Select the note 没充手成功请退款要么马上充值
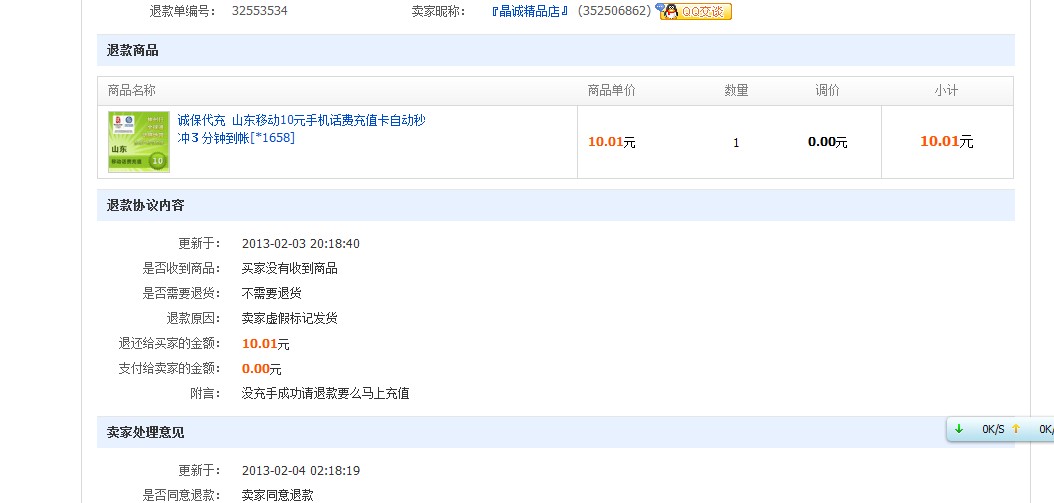The width and height of the screenshot is (1054, 503). [x=325, y=393]
